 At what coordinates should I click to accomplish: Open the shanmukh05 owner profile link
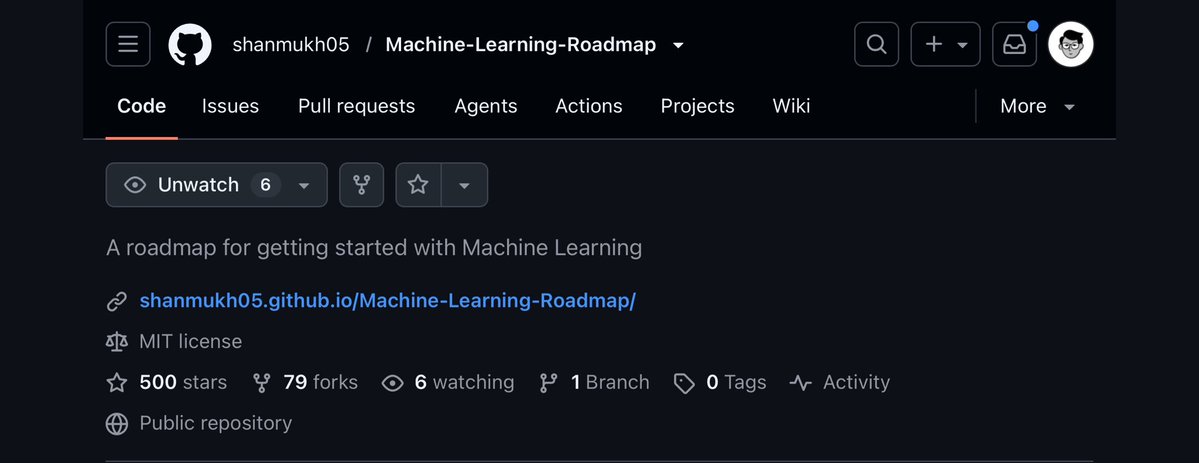[291, 44]
